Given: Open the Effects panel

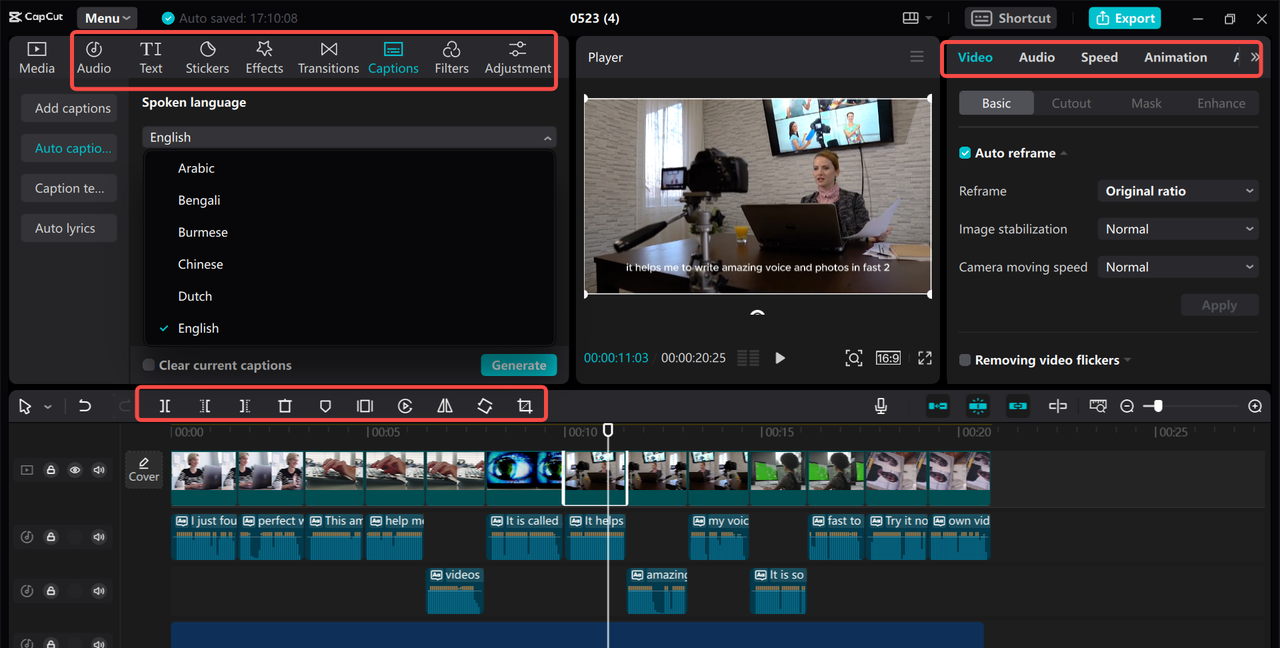Looking at the screenshot, I should tap(264, 58).
